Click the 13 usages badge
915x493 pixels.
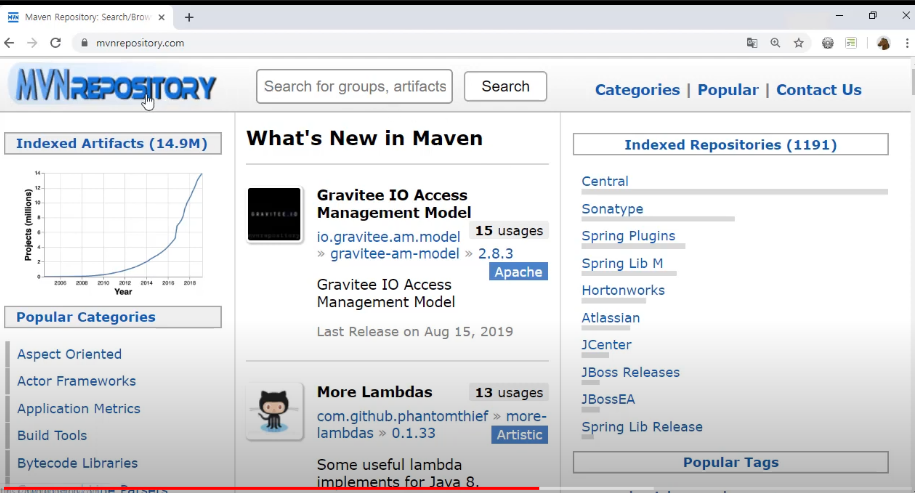pos(509,393)
